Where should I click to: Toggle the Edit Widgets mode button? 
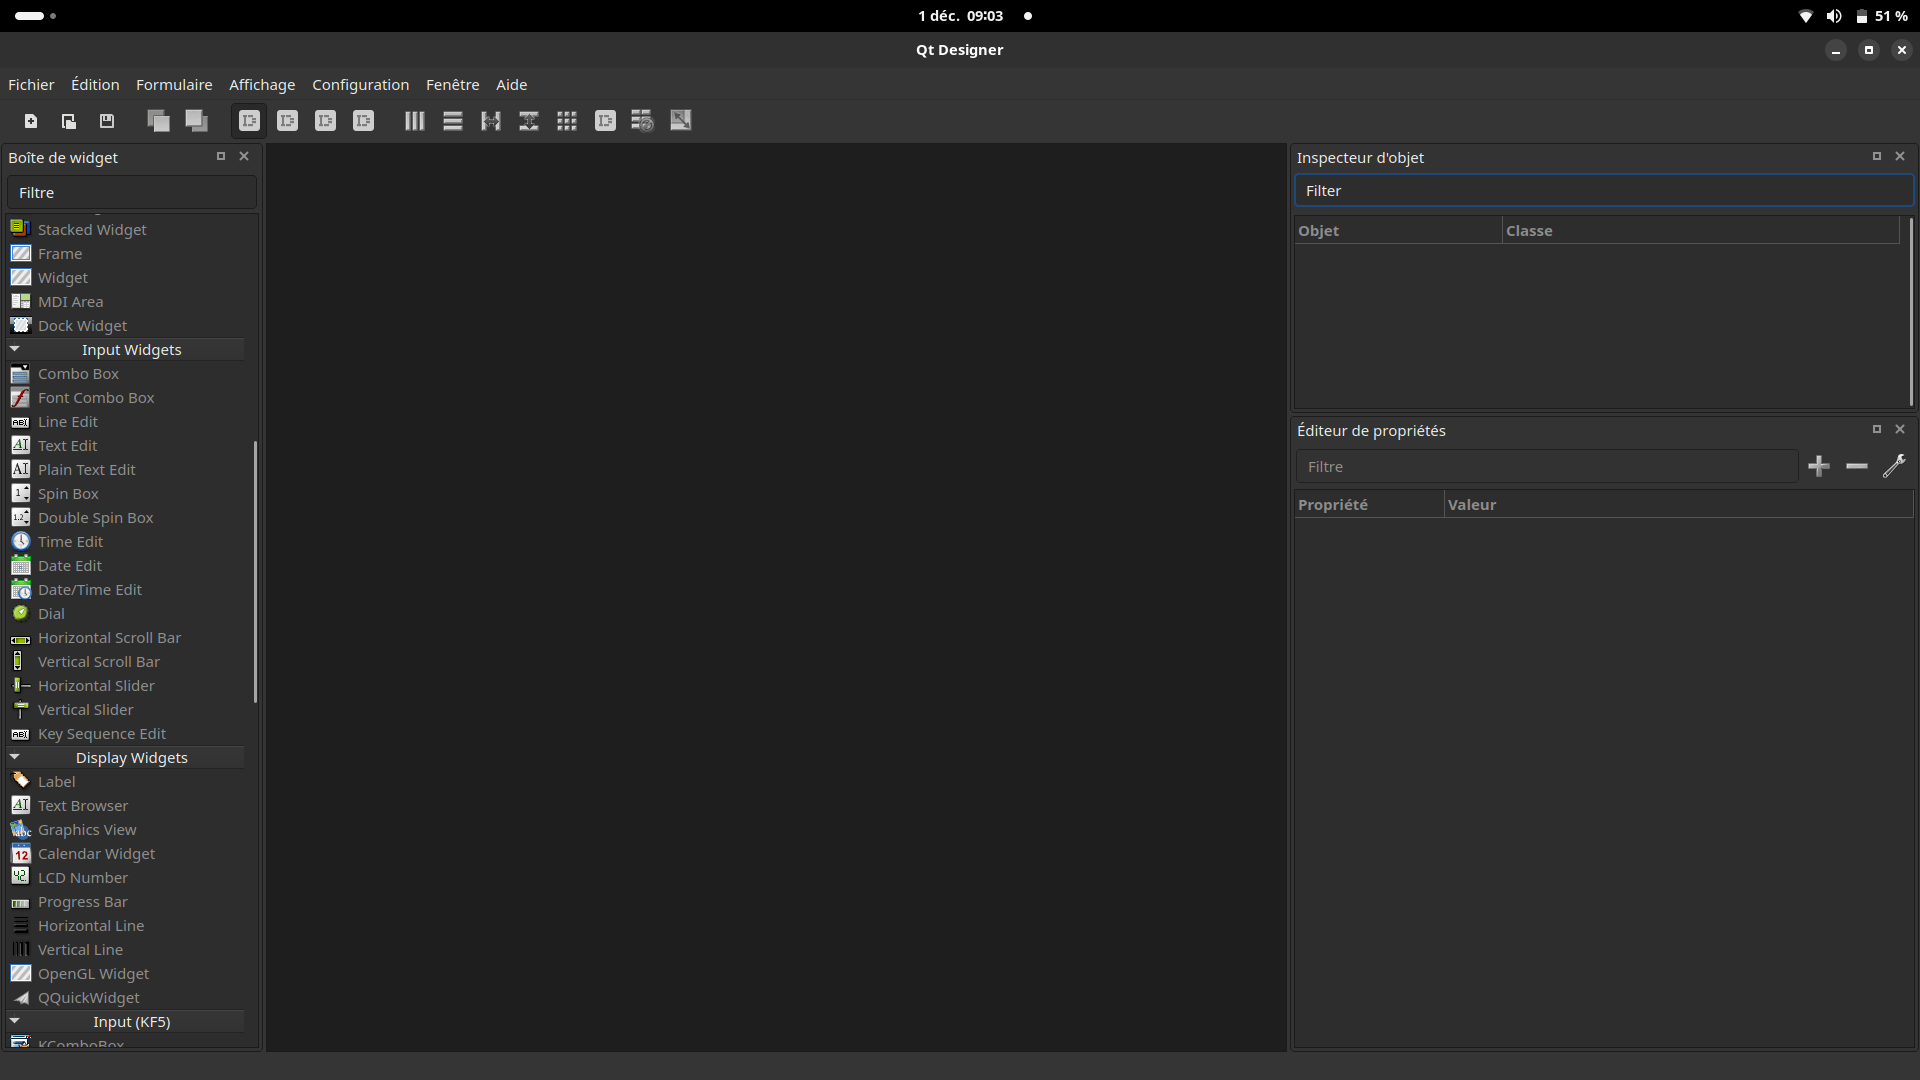click(249, 121)
